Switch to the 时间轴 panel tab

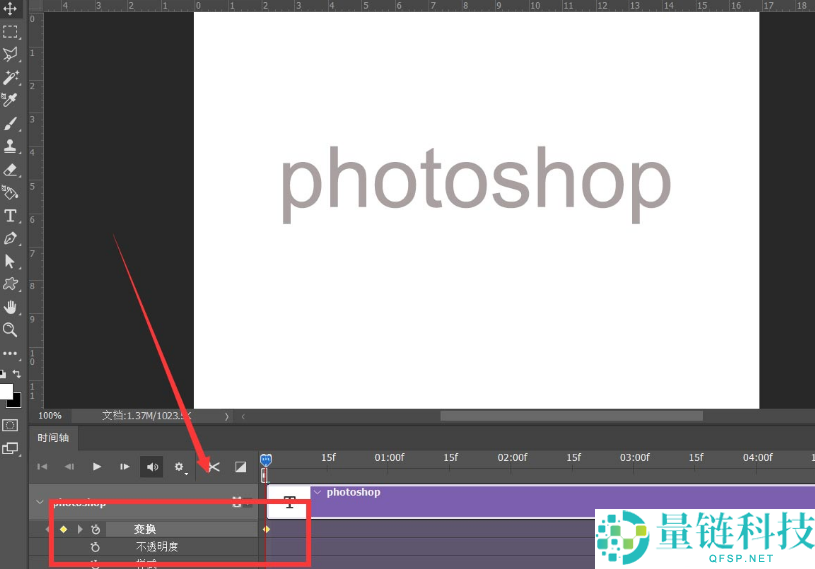pyautogui.click(x=54, y=437)
